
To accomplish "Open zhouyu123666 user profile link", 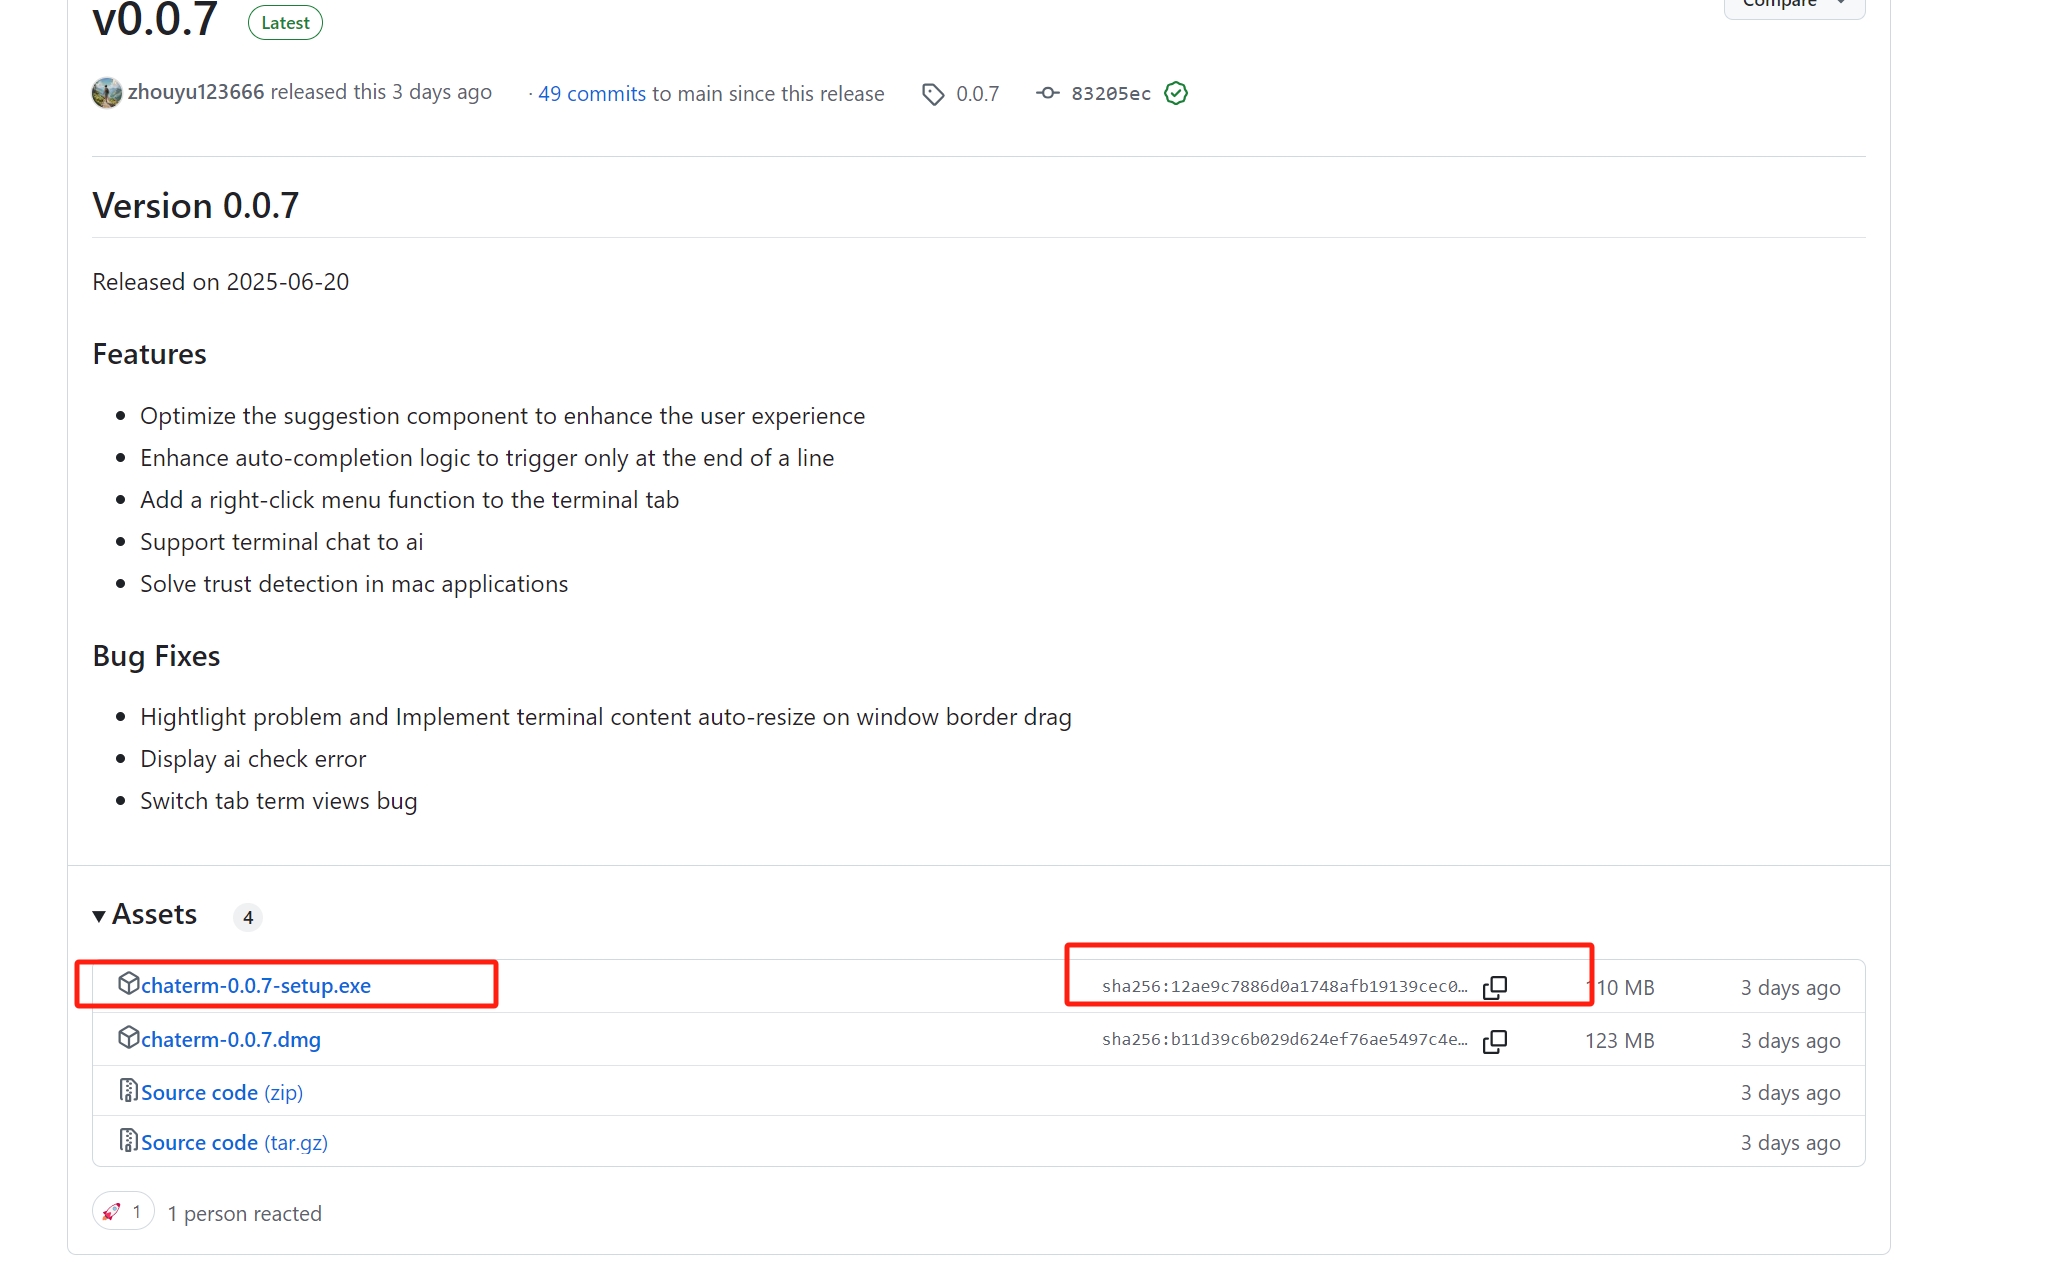I will click(196, 92).
